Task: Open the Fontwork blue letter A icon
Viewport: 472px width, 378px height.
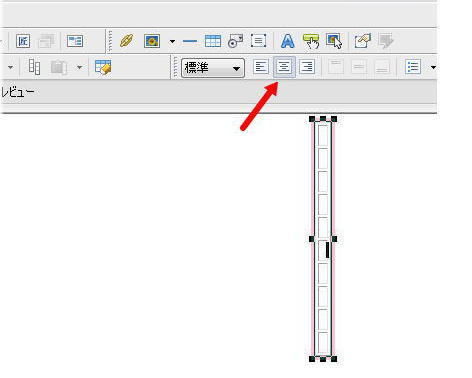Action: [x=288, y=41]
